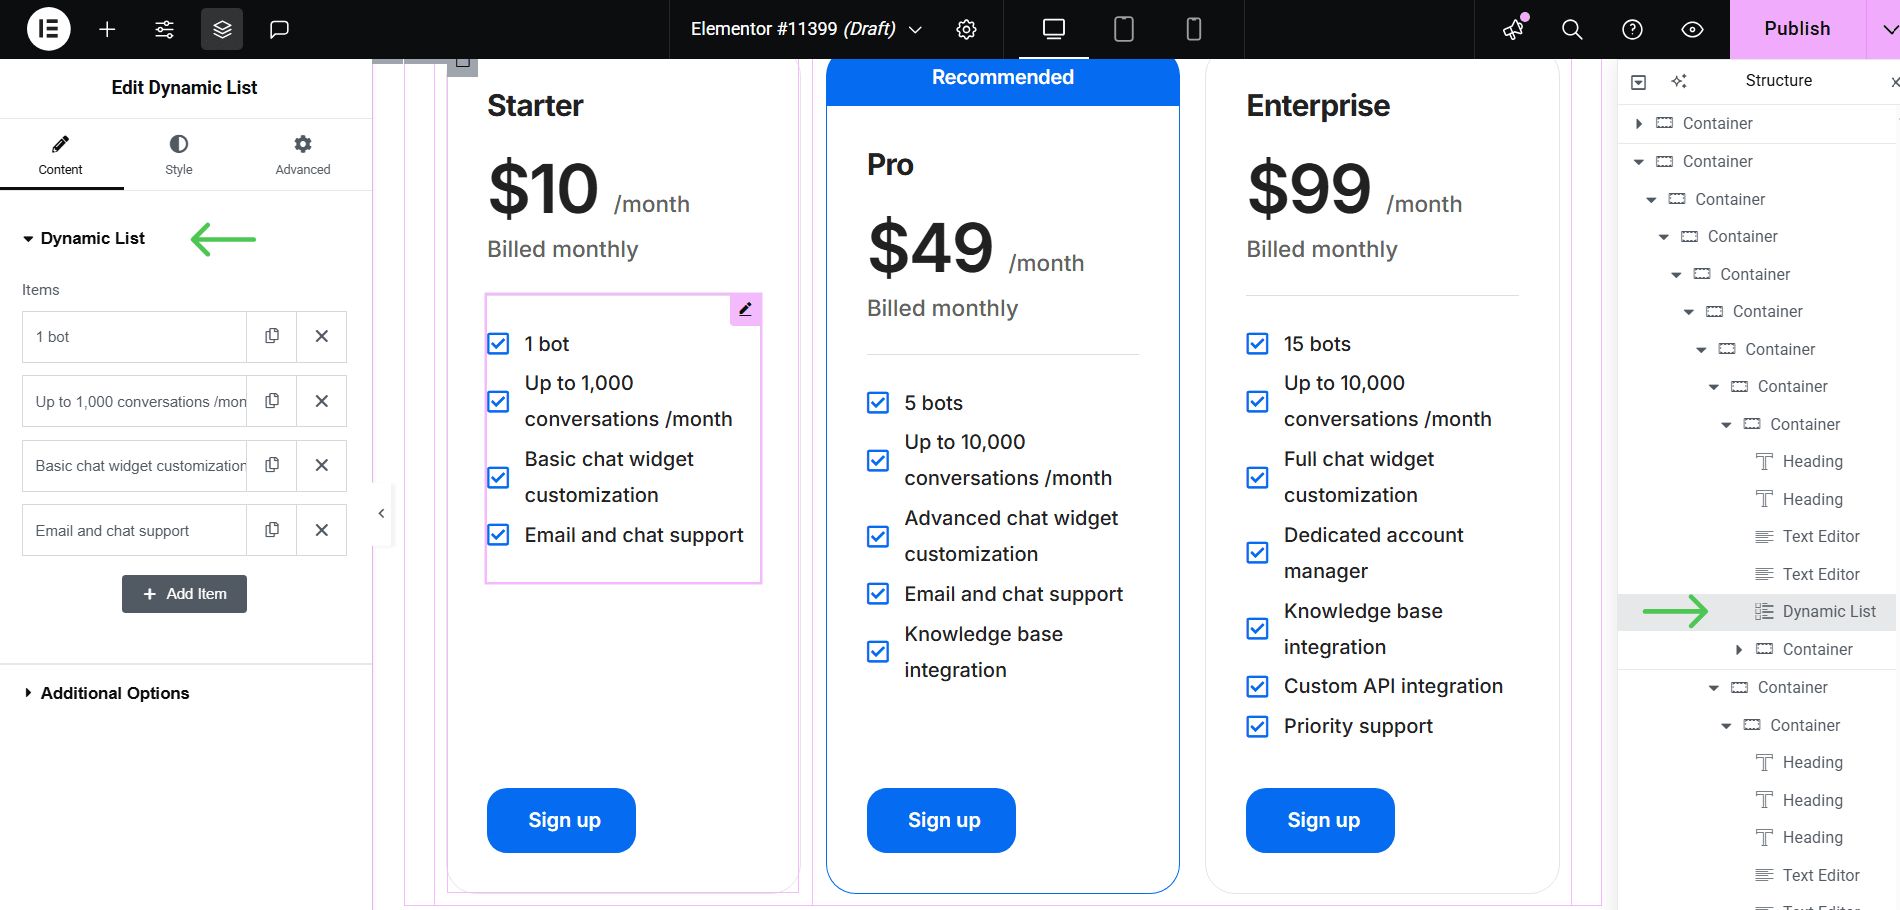Open the Finder search icon
Image resolution: width=1900 pixels, height=910 pixels.
pyautogui.click(x=1572, y=29)
